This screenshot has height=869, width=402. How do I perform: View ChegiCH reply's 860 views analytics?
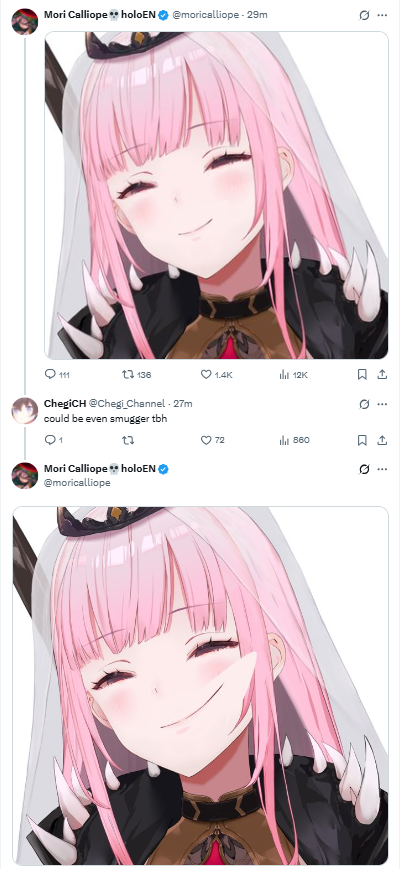[294, 440]
